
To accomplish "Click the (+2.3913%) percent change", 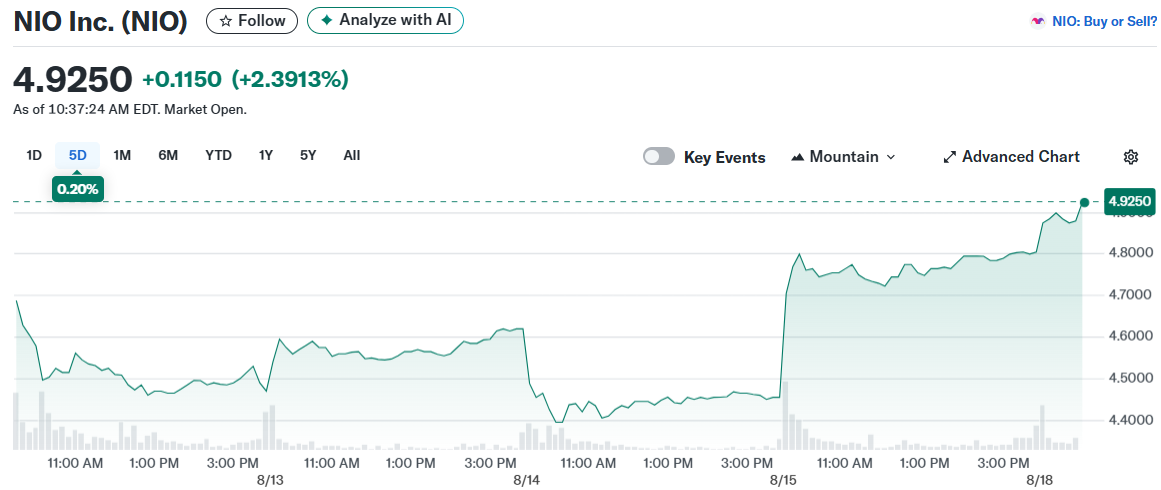I will (290, 79).
